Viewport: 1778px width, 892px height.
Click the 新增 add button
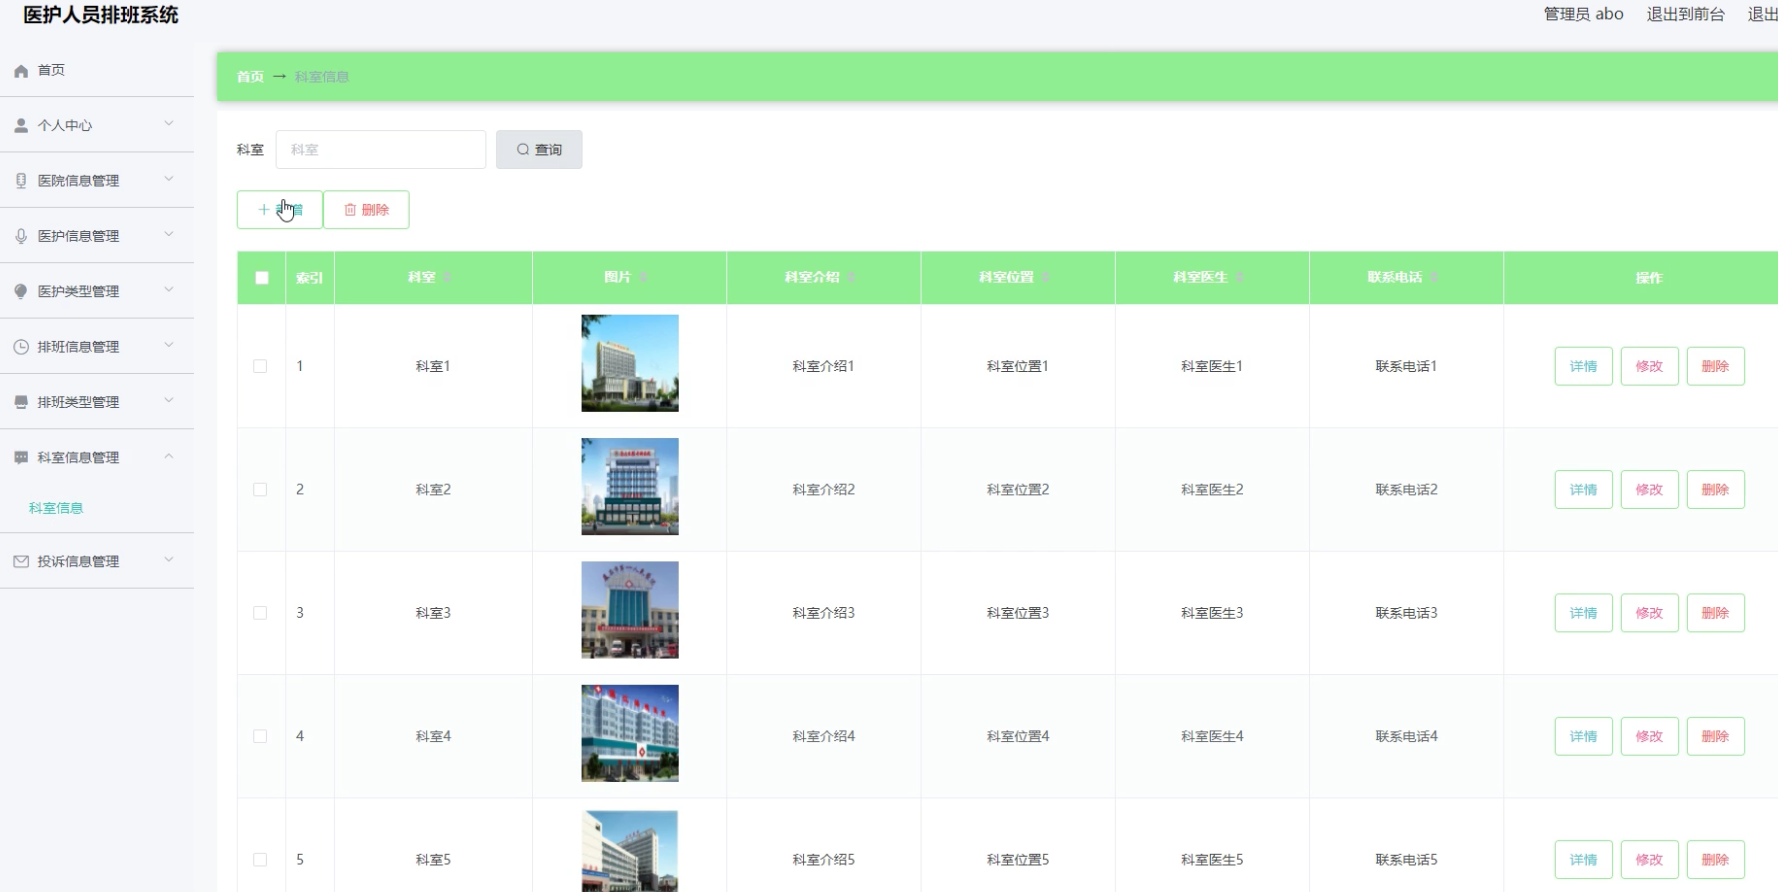tap(280, 210)
